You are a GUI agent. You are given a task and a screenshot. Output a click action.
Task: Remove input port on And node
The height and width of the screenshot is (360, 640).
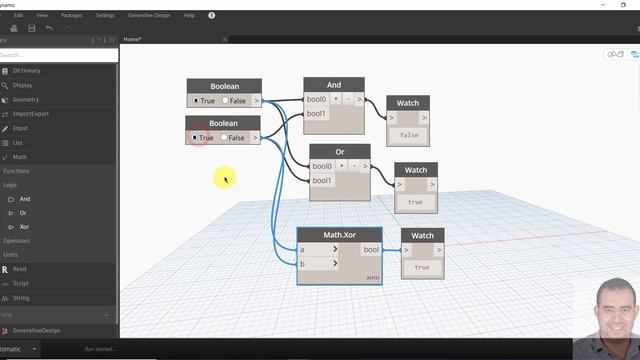point(348,99)
